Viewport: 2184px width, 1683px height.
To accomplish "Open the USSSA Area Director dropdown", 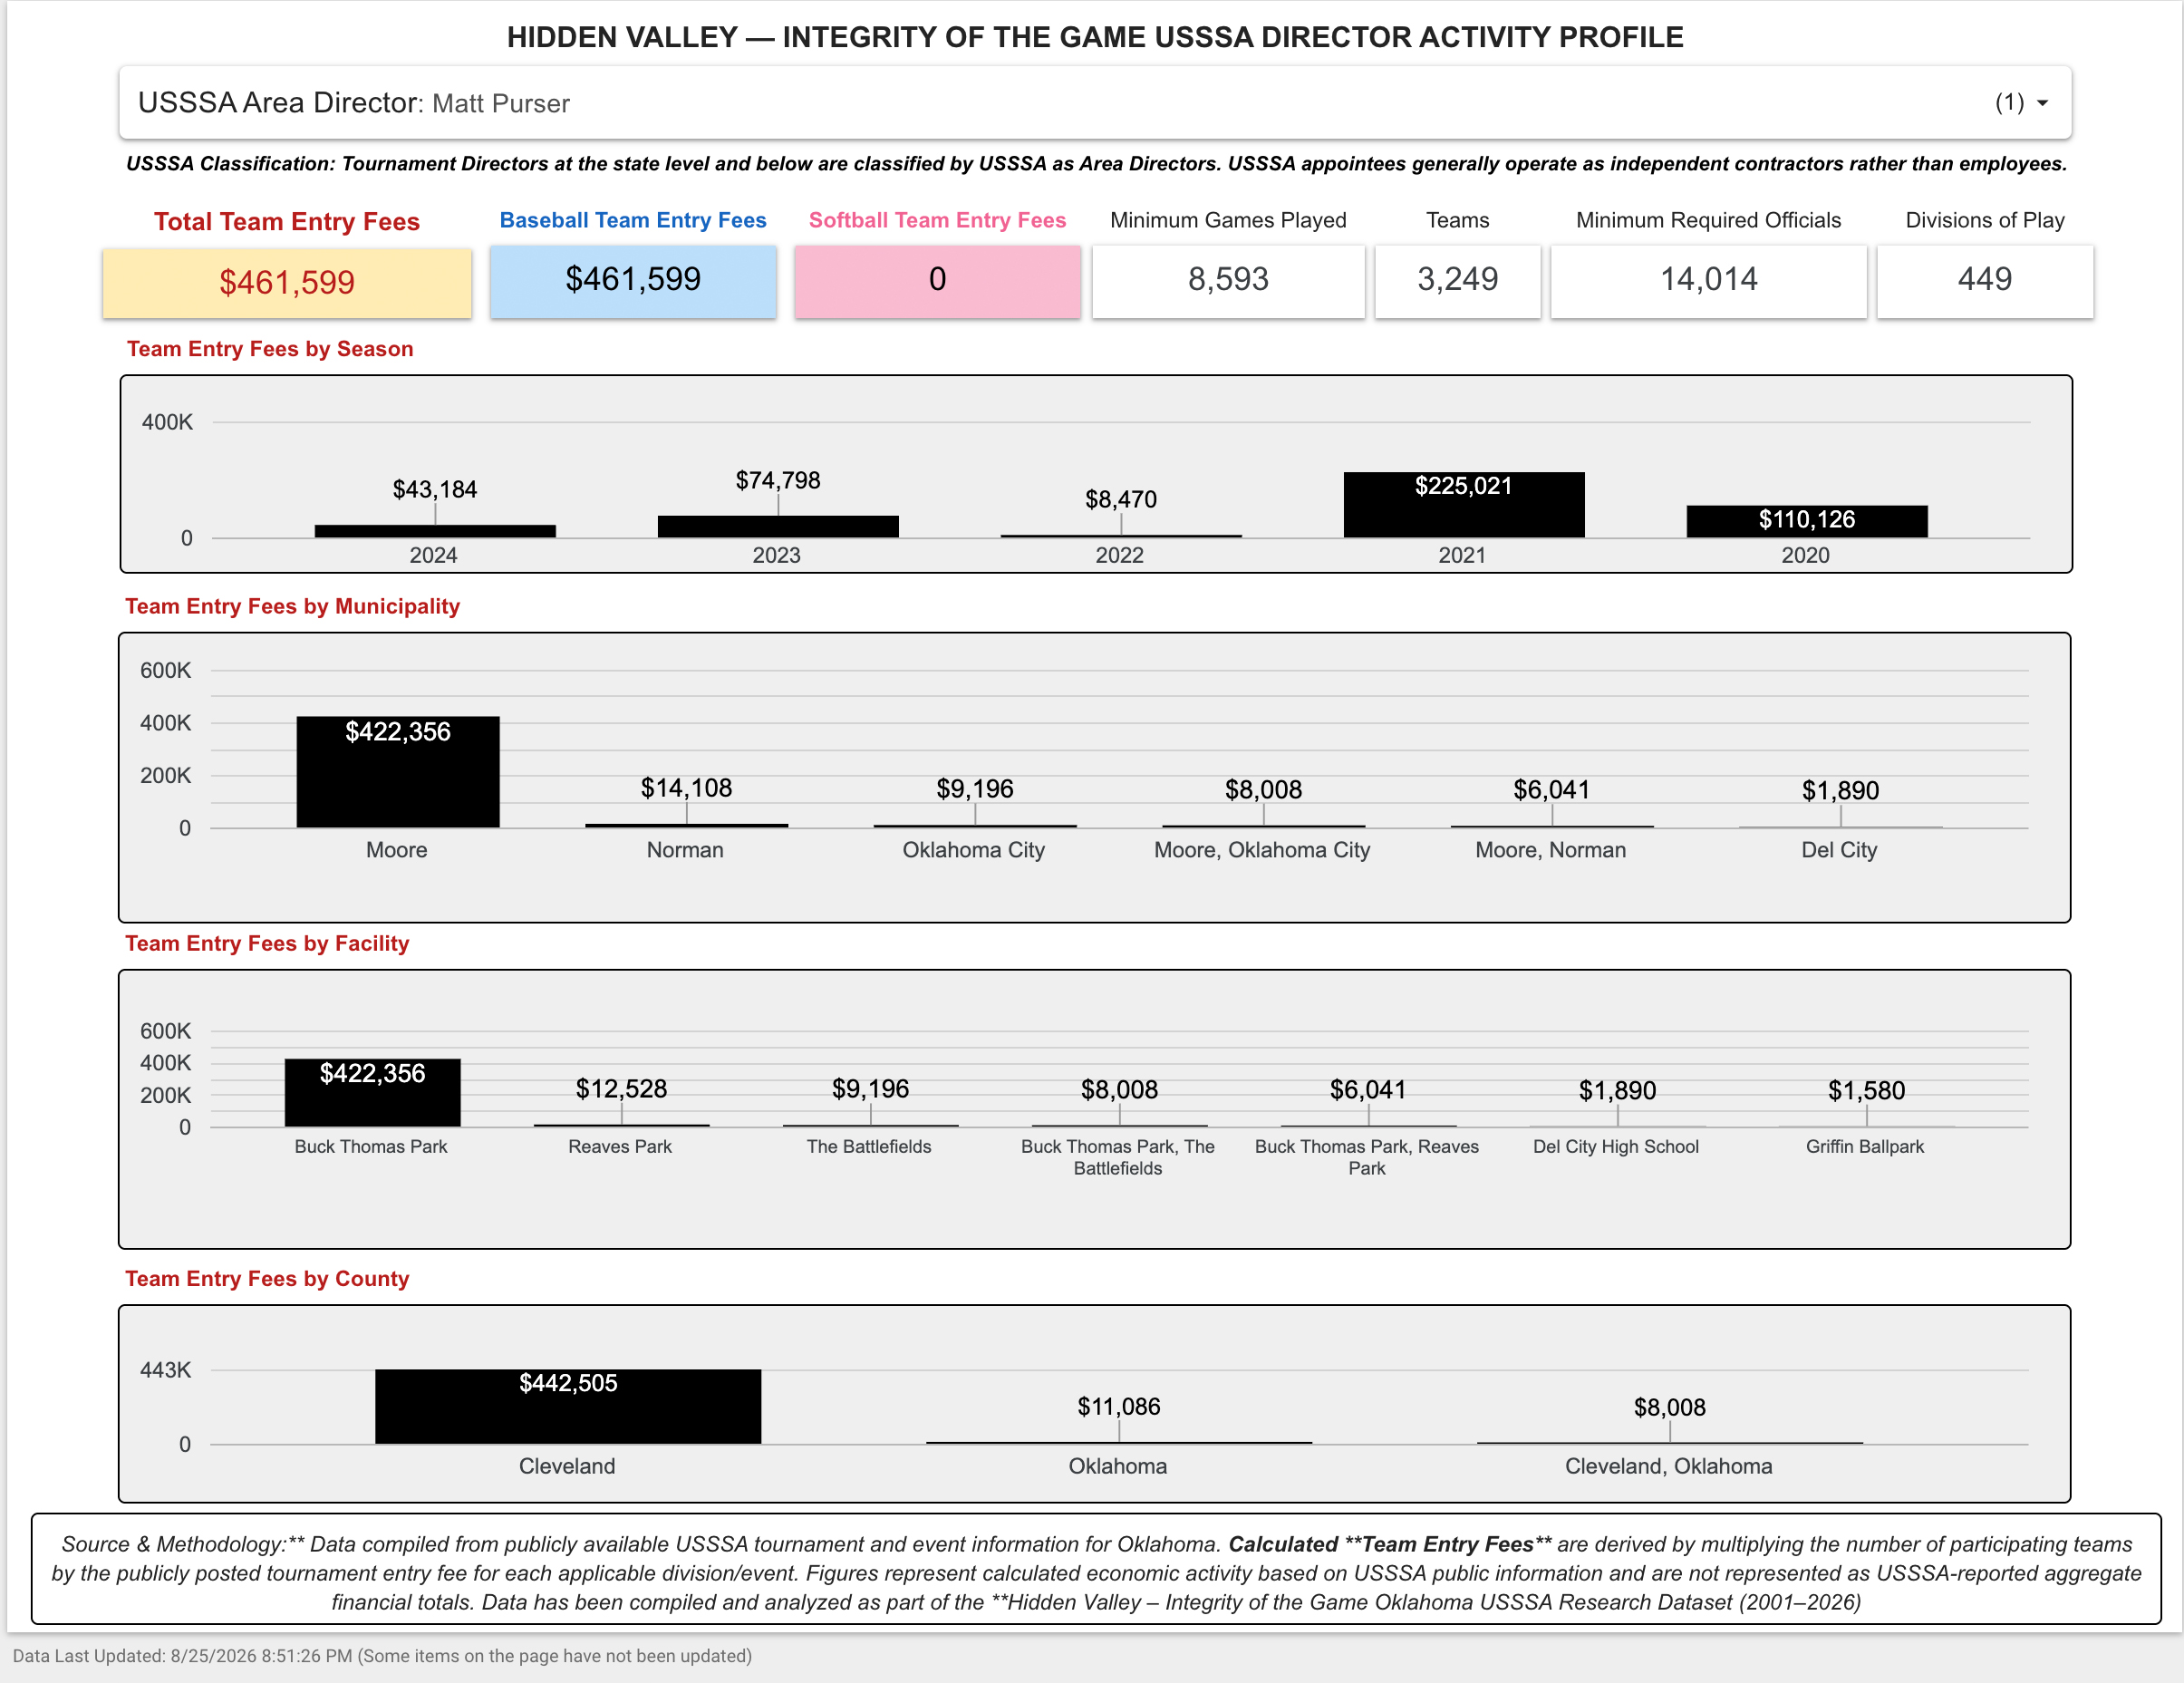I will pos(1095,103).
